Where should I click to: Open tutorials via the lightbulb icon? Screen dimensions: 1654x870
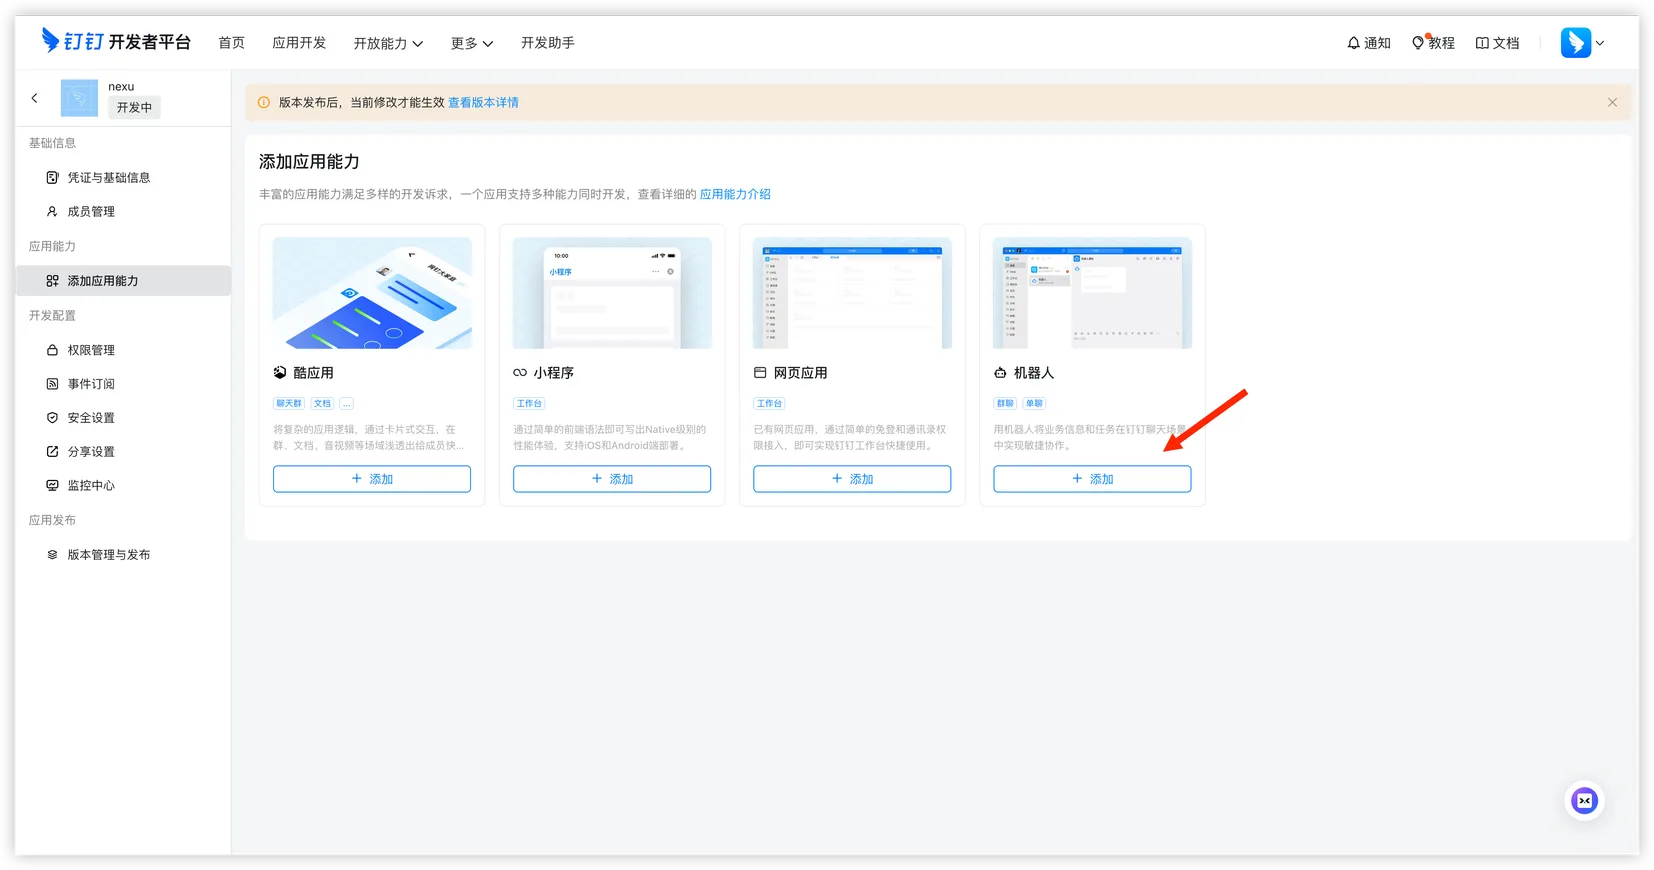tap(1418, 43)
